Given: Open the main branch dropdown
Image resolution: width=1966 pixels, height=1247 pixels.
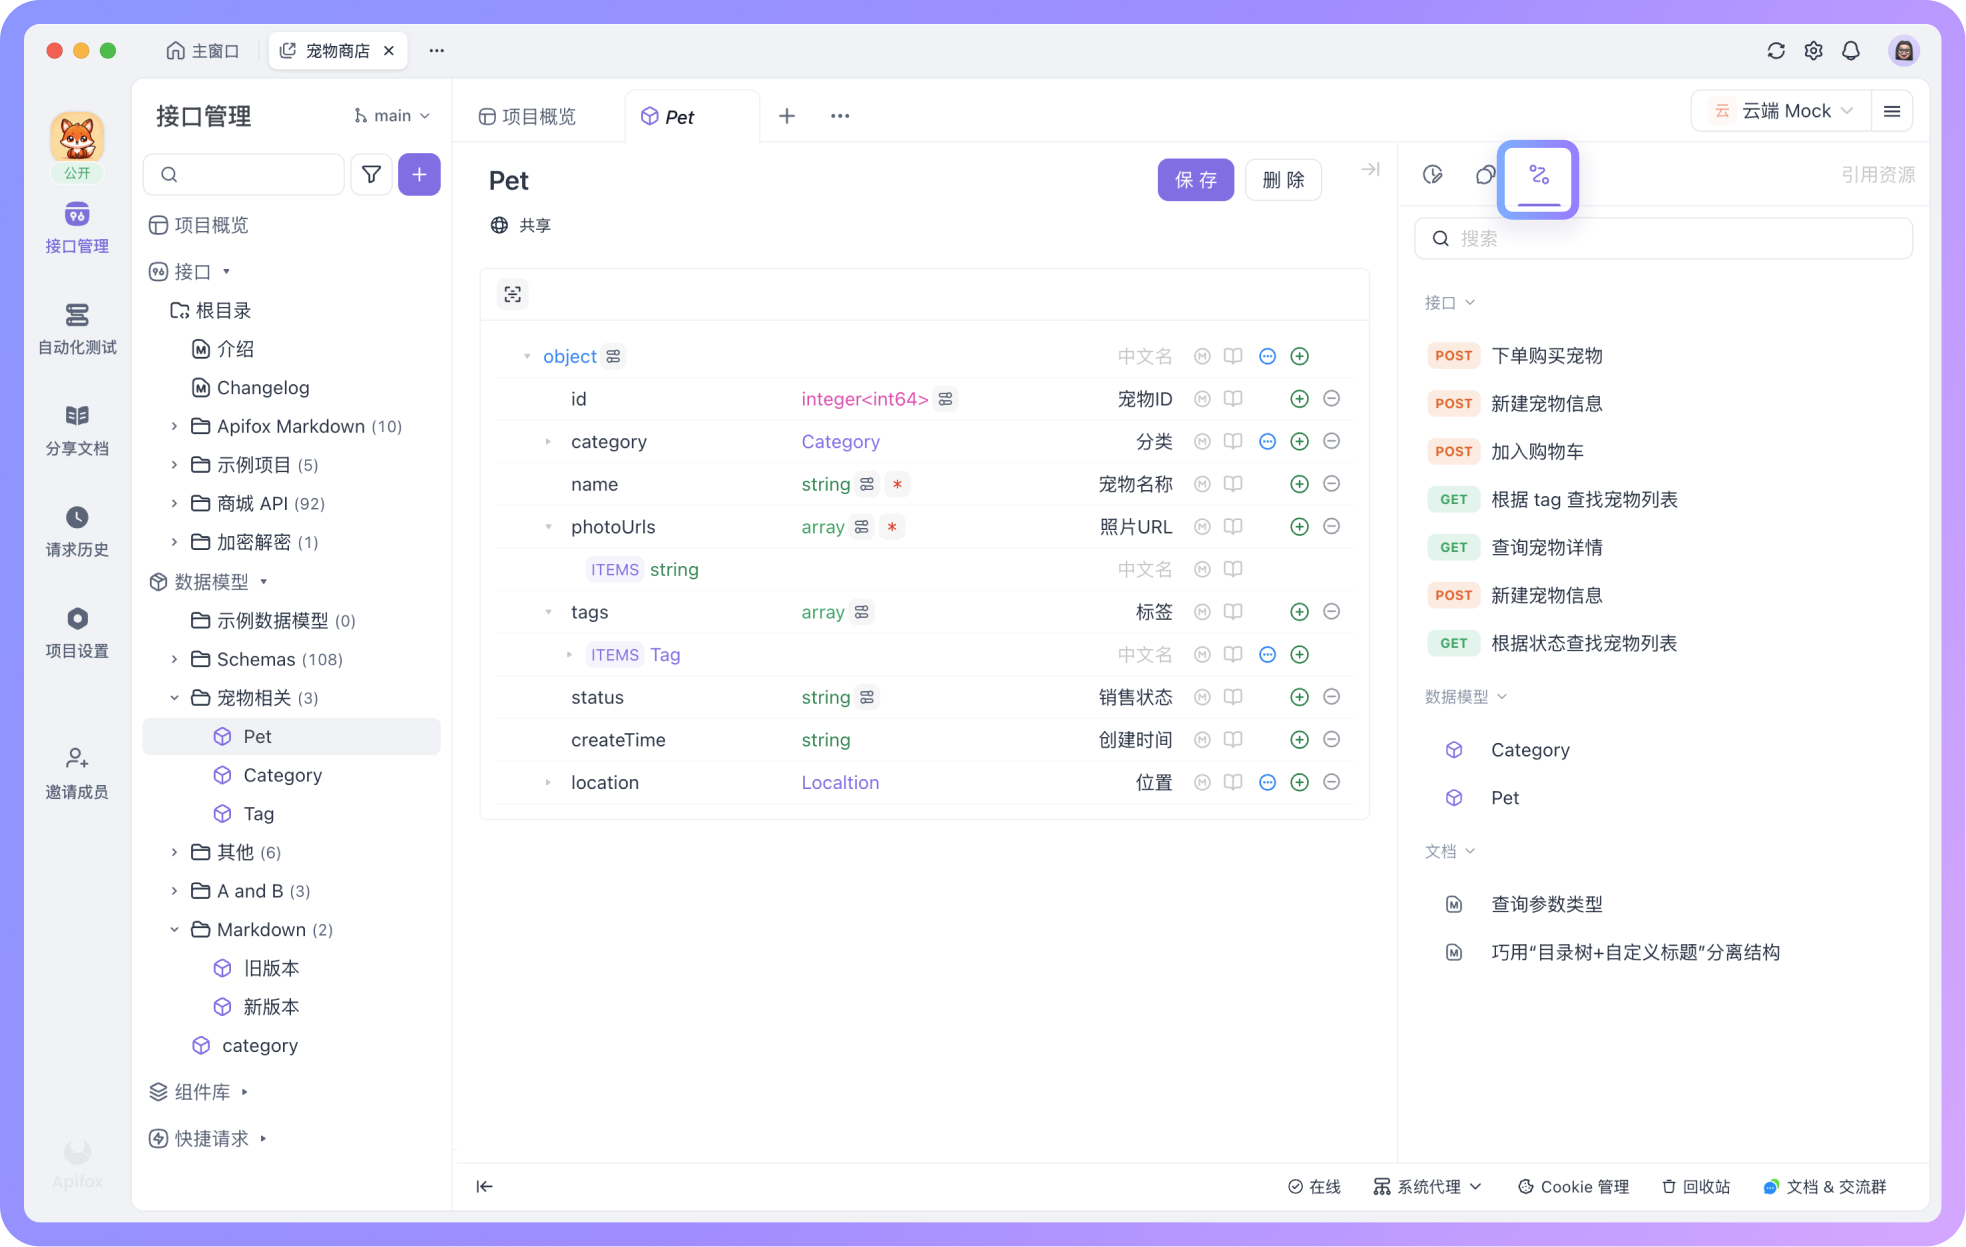Looking at the screenshot, I should pyautogui.click(x=392, y=116).
